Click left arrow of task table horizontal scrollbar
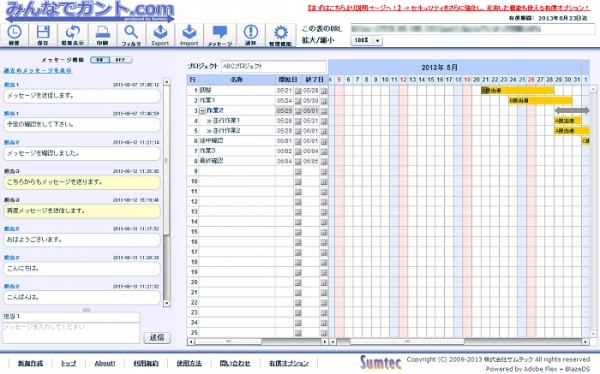The image size is (600, 374). point(191,341)
